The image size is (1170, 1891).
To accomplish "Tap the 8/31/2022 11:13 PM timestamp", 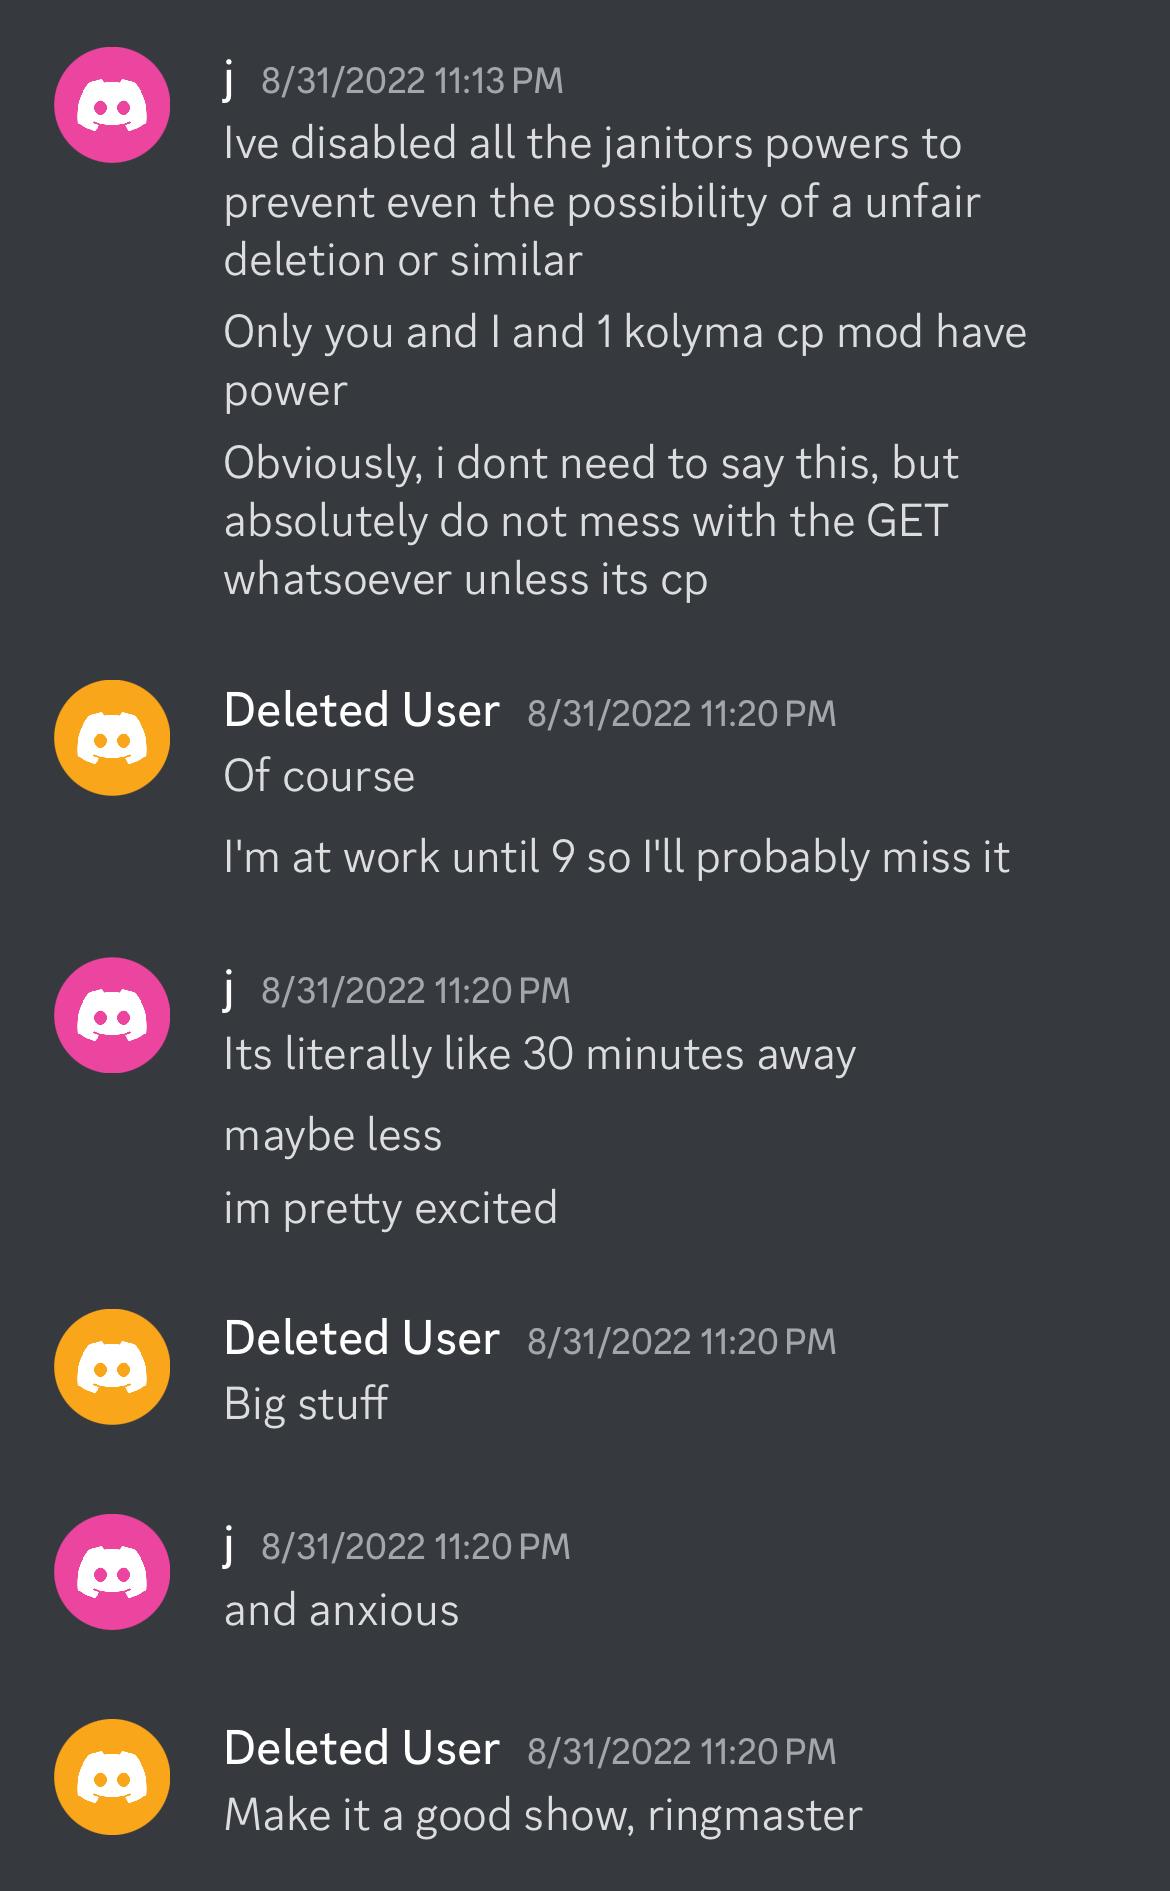I will pyautogui.click(x=412, y=81).
